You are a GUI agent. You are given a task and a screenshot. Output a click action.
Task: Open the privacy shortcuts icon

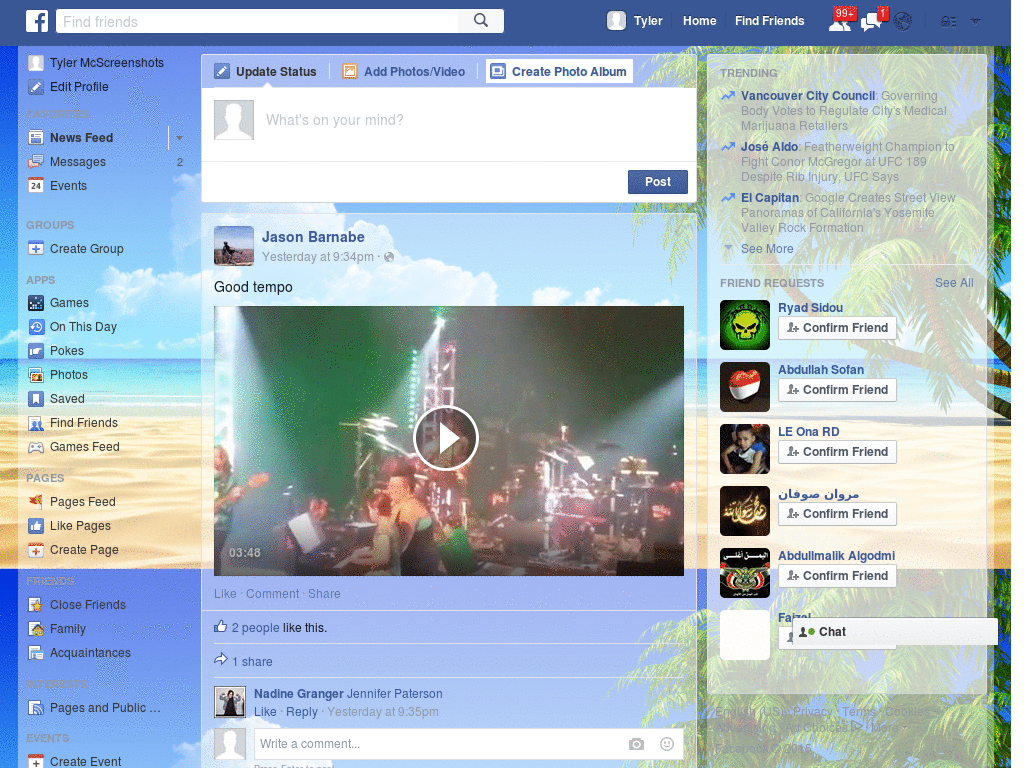pos(948,22)
